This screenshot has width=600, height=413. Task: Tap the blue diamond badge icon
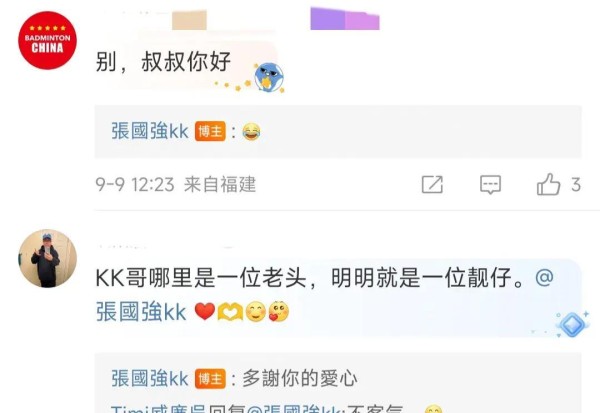point(572,325)
